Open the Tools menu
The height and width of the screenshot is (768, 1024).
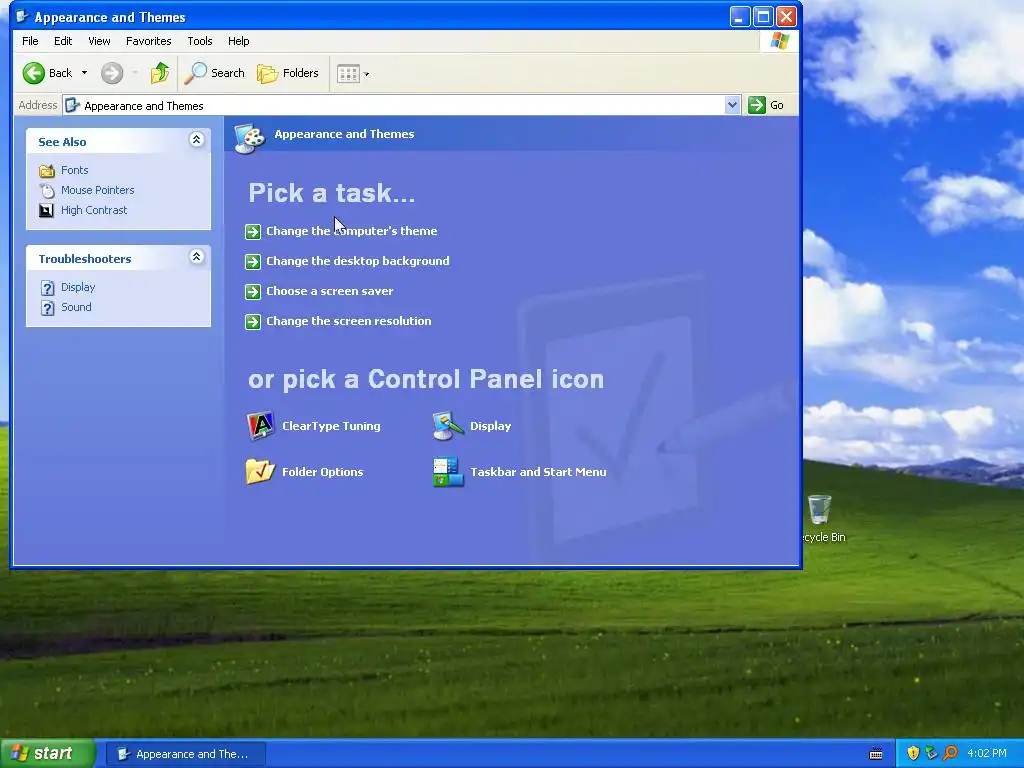click(200, 41)
